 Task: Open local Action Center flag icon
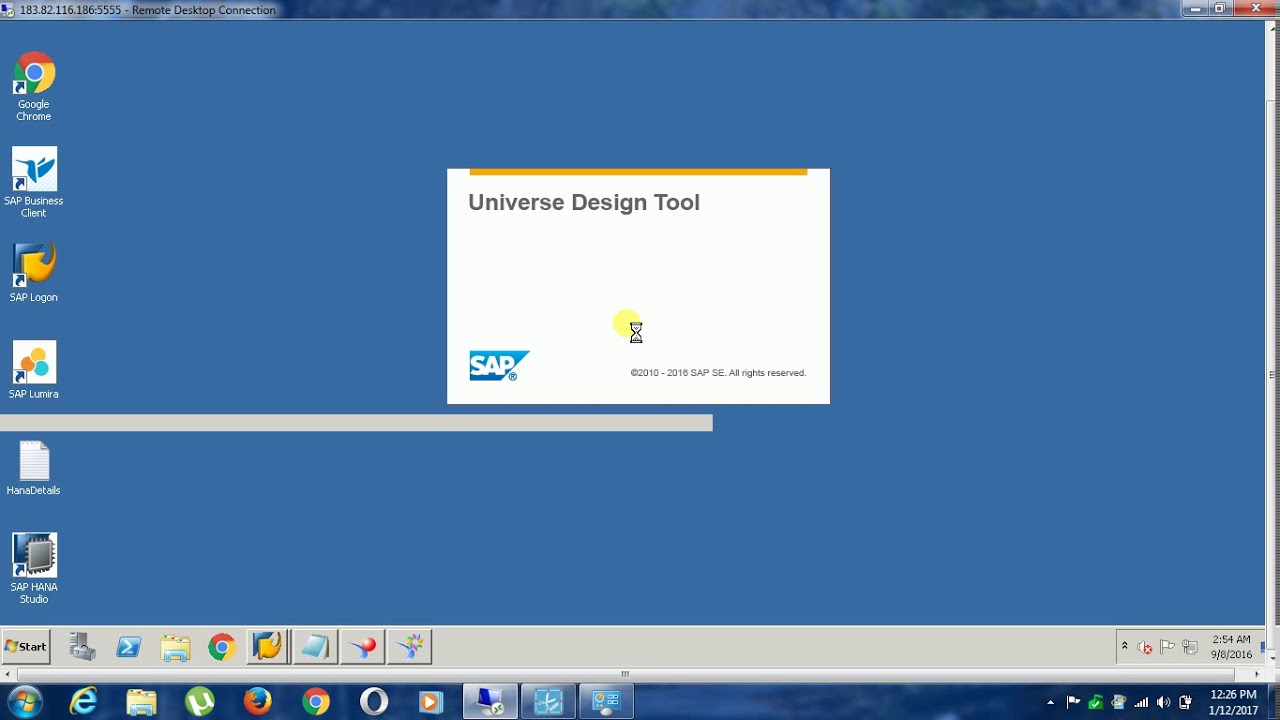pos(1073,702)
